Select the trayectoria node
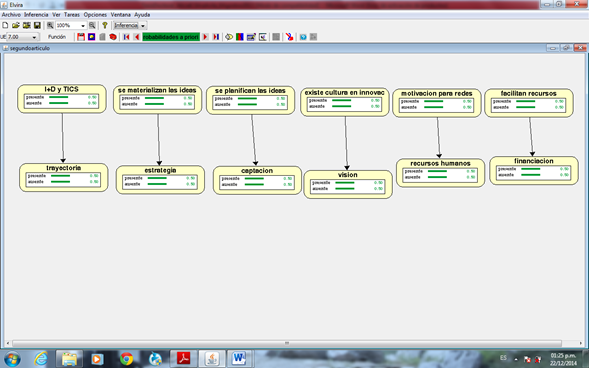Screen dimensions: 589x368 point(63,177)
